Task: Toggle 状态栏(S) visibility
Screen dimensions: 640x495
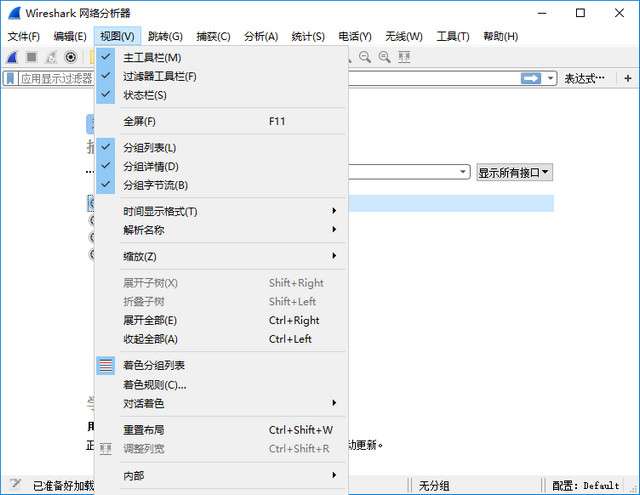Action: coord(221,95)
